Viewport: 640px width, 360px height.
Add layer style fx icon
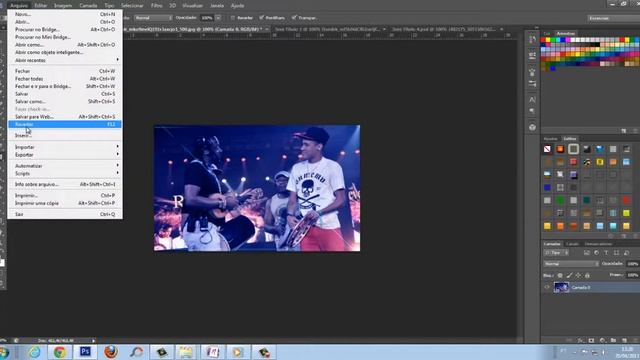580,340
